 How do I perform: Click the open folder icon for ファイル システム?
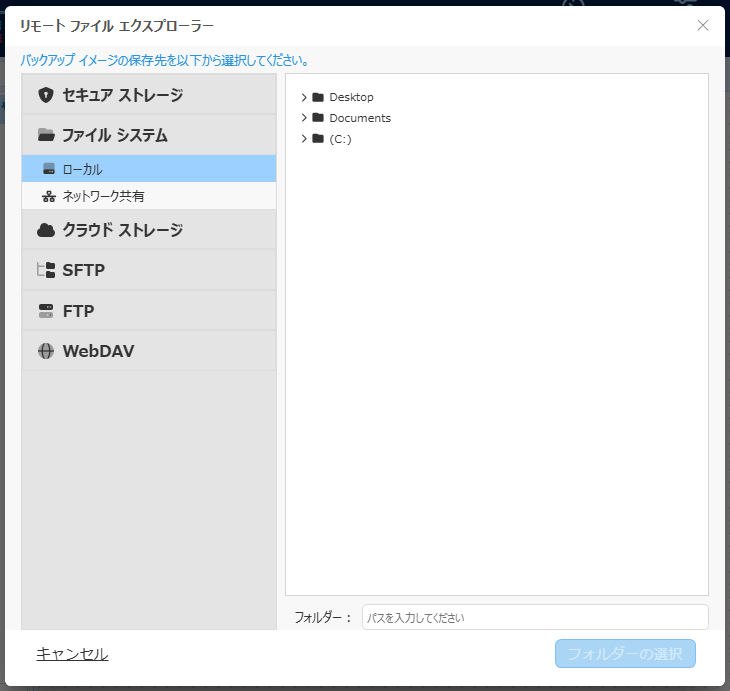(x=46, y=135)
